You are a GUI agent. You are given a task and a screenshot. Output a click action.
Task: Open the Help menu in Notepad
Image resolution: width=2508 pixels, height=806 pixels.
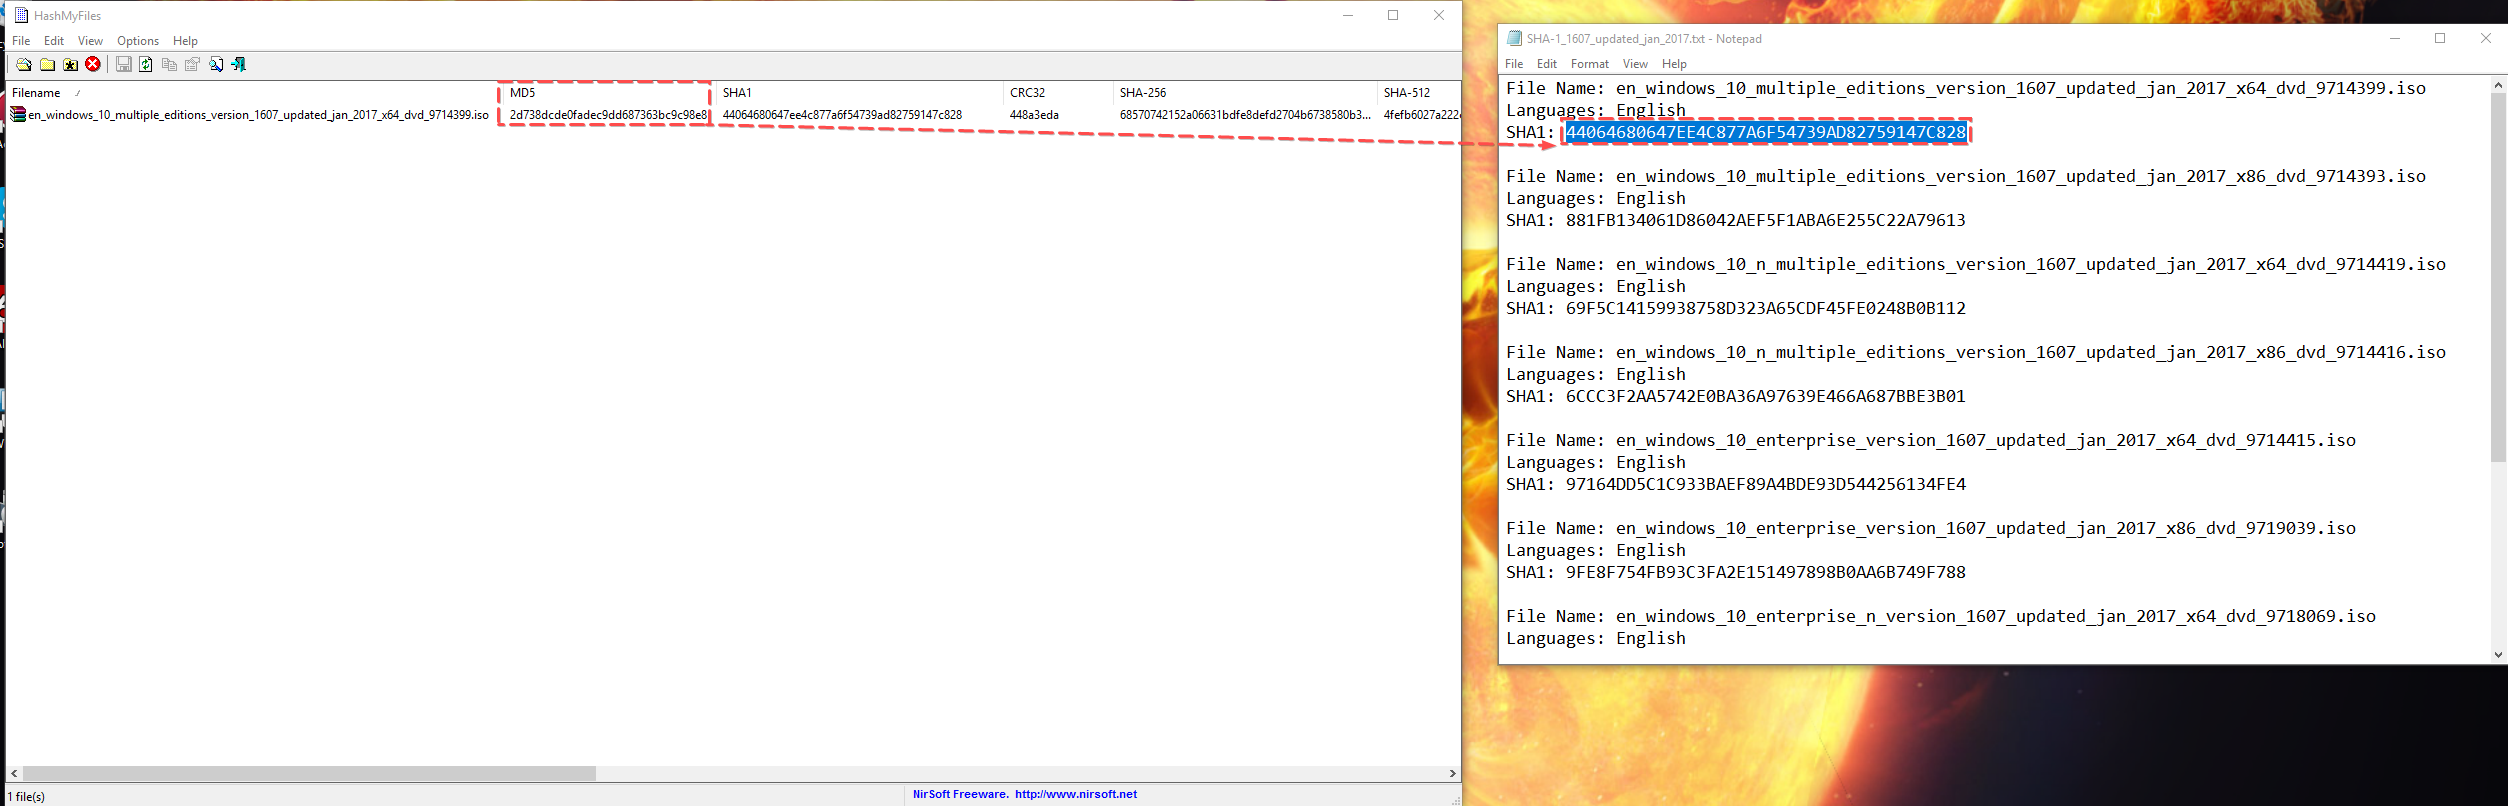click(1674, 64)
